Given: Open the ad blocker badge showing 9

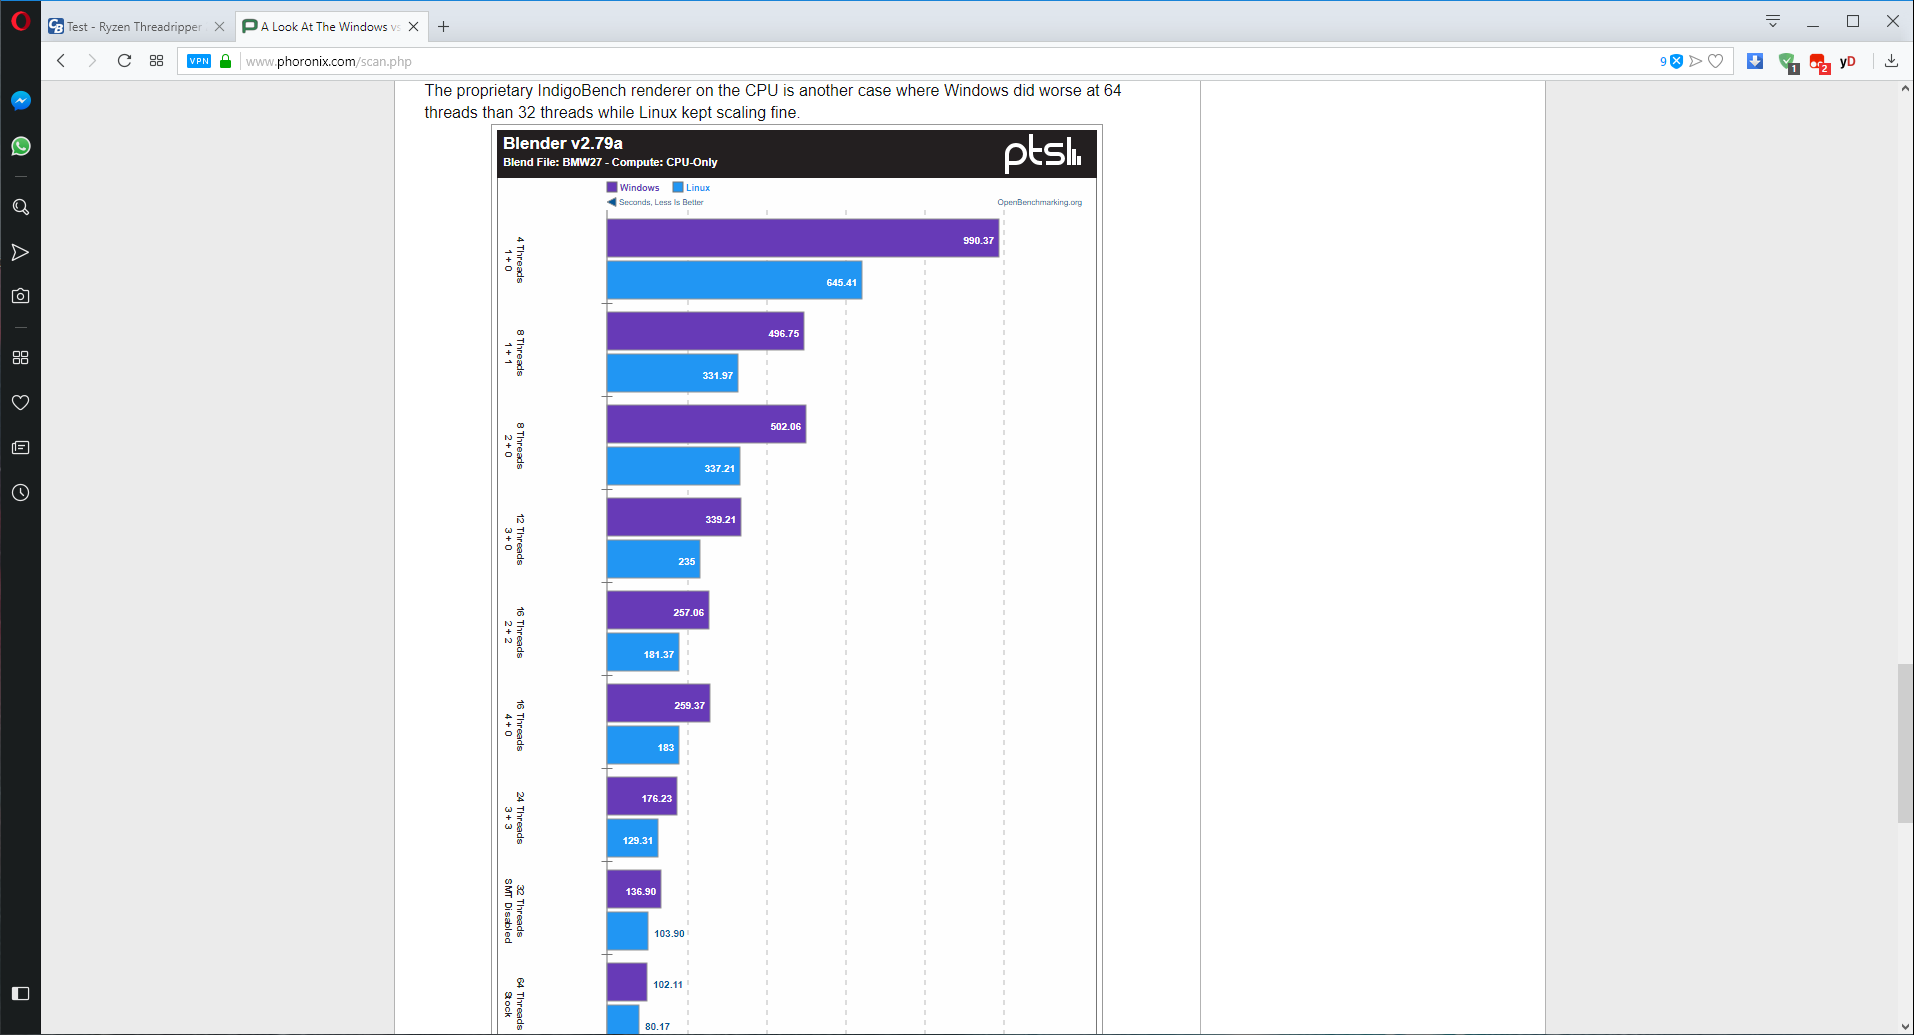Looking at the screenshot, I should pos(1671,61).
